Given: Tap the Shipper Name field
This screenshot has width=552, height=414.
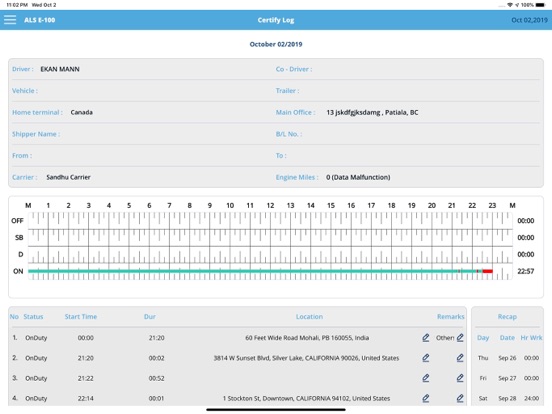Looking at the screenshot, I should pos(142,134).
